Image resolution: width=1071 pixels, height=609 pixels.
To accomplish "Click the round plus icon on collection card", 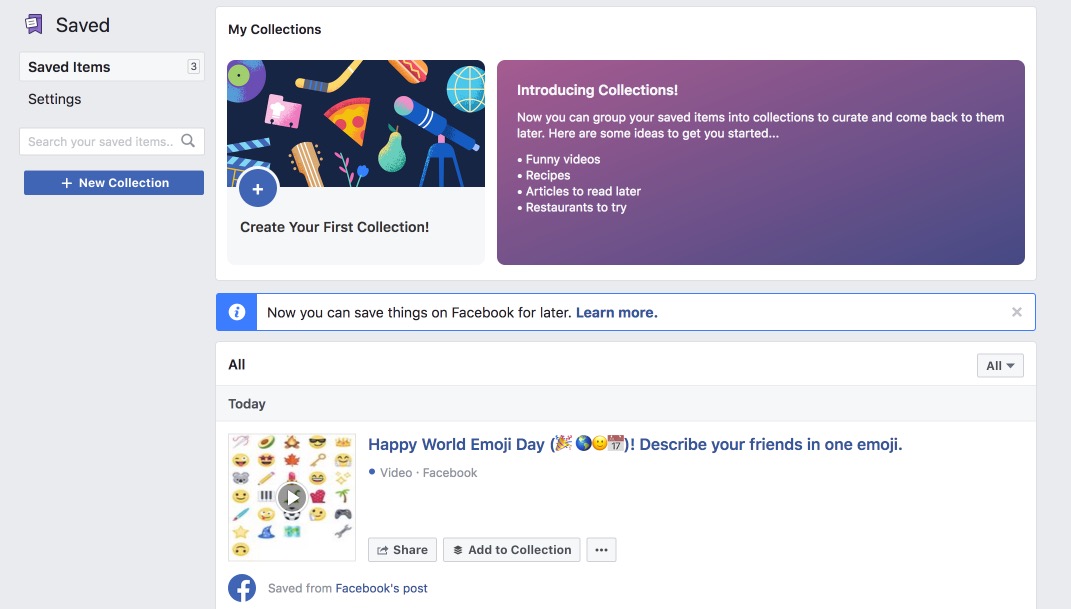I will [x=258, y=189].
